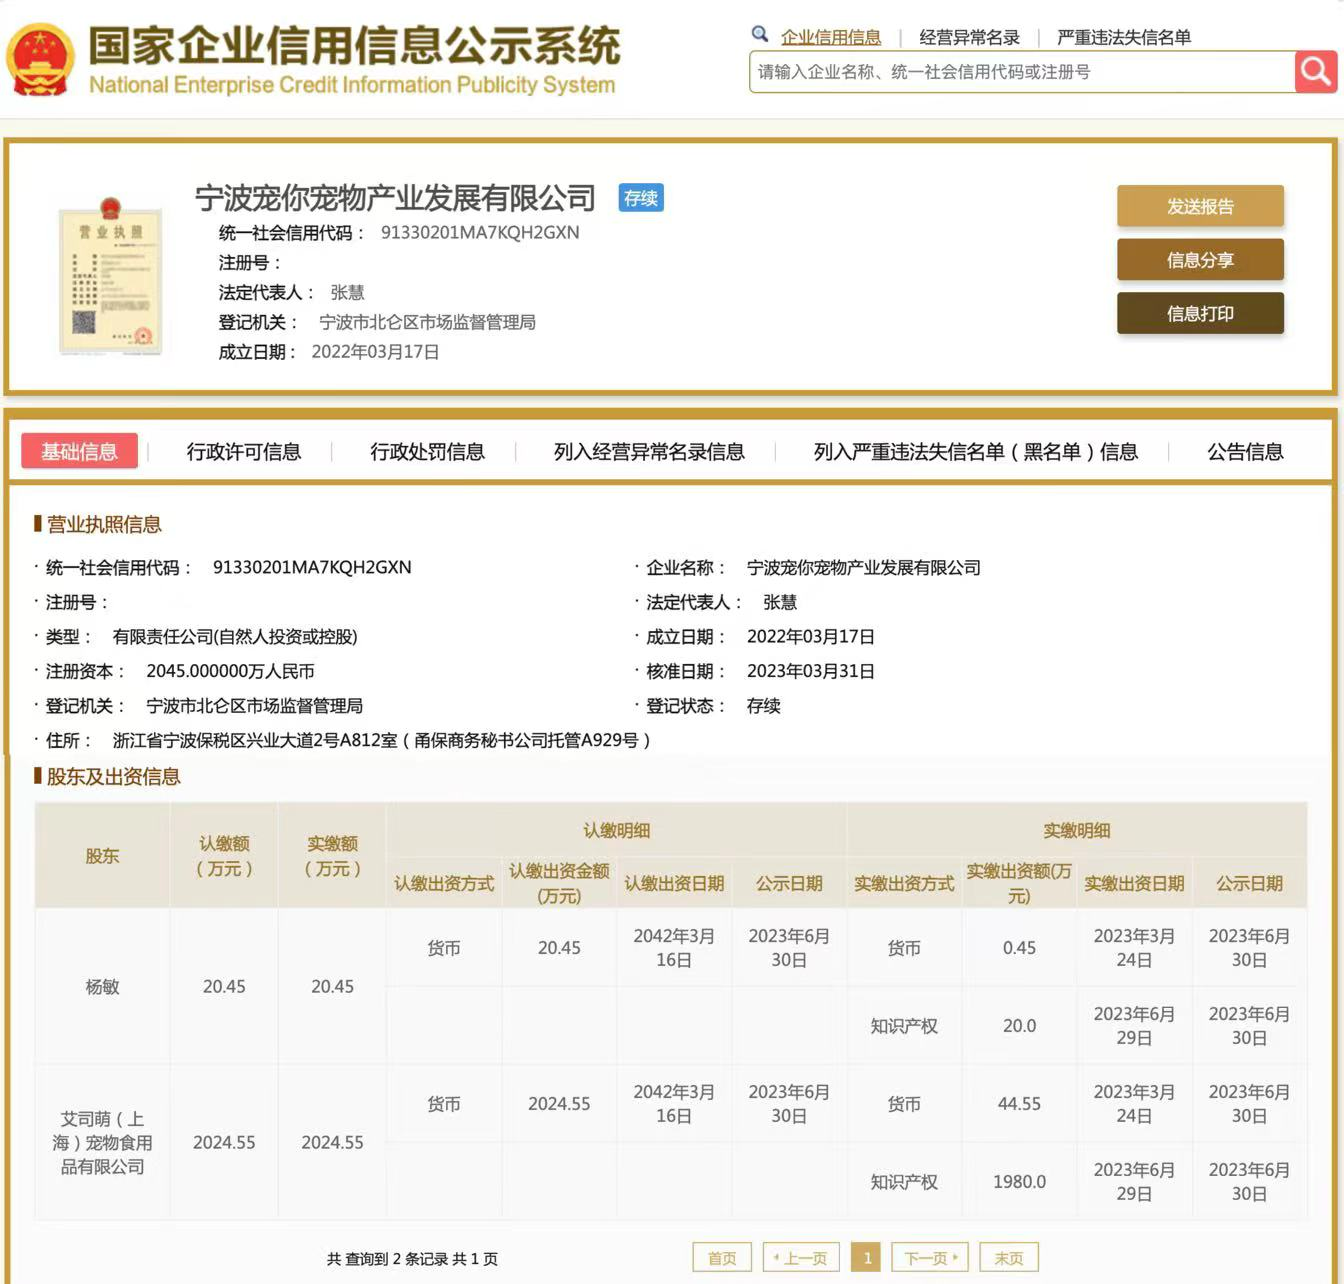Click the 知识产权 cell in 杨敏's row
Image resolution: width=1344 pixels, height=1284 pixels.
pyautogui.click(x=904, y=1026)
